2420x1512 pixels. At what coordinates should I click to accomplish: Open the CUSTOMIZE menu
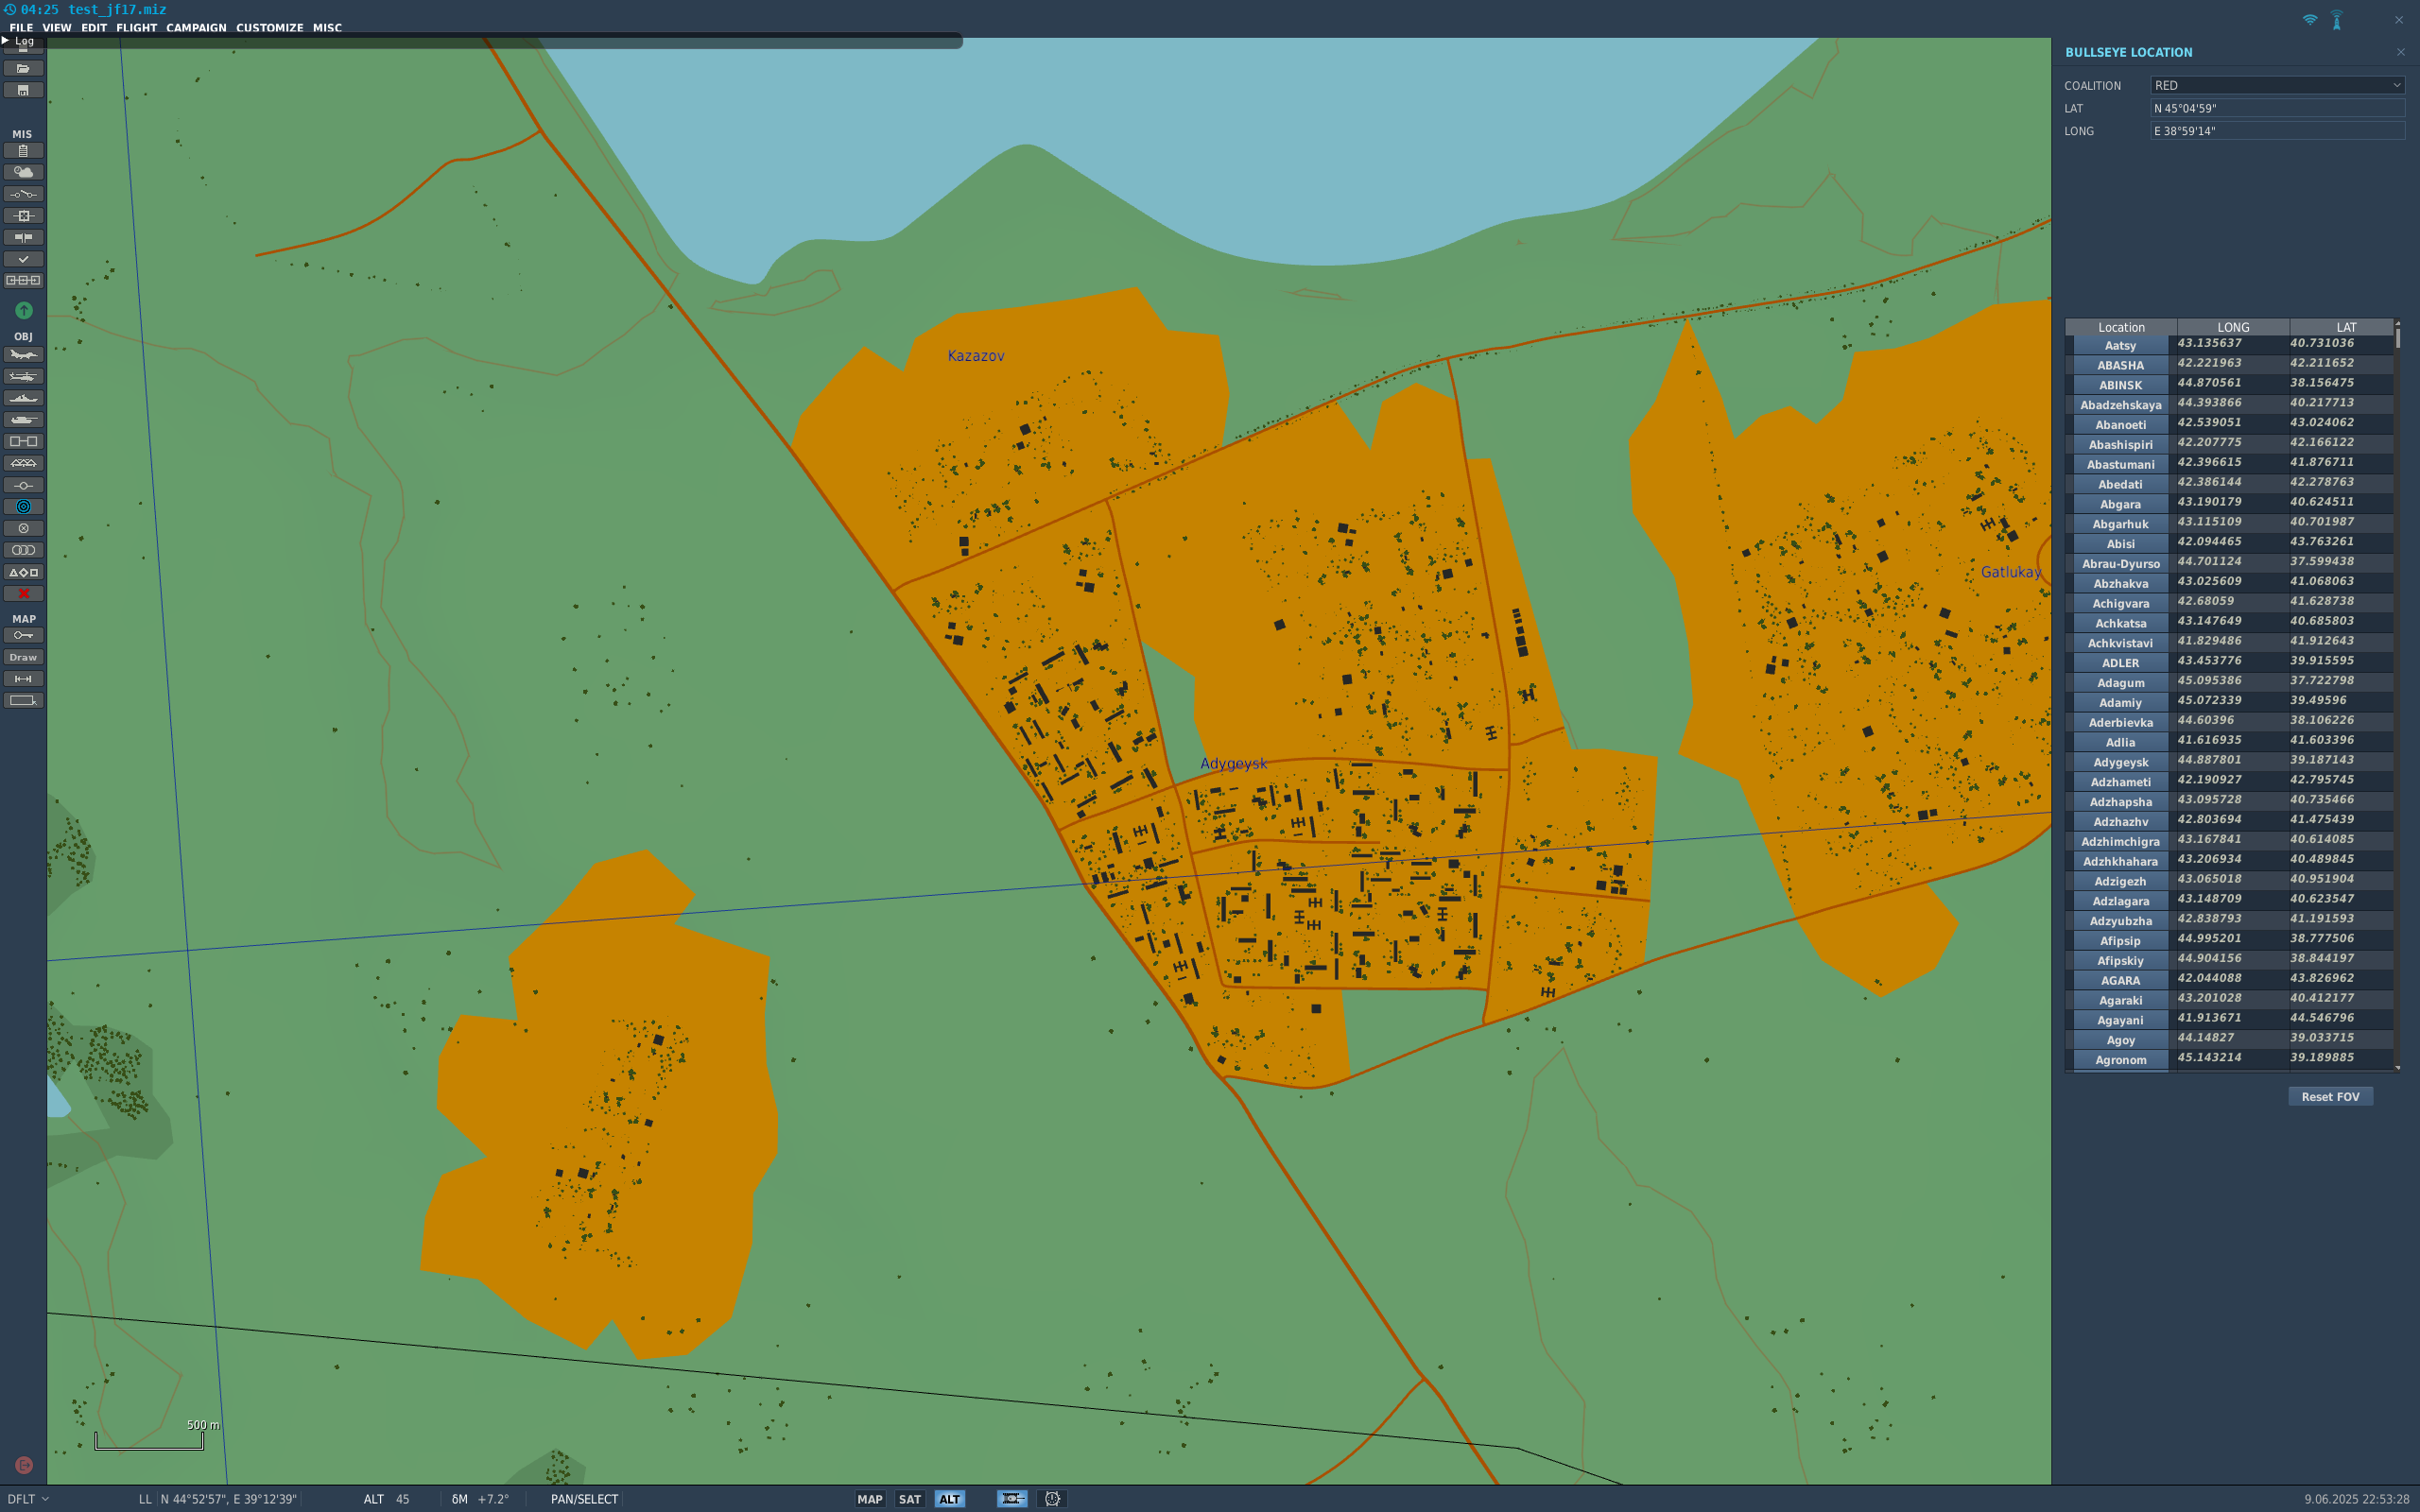269,28
